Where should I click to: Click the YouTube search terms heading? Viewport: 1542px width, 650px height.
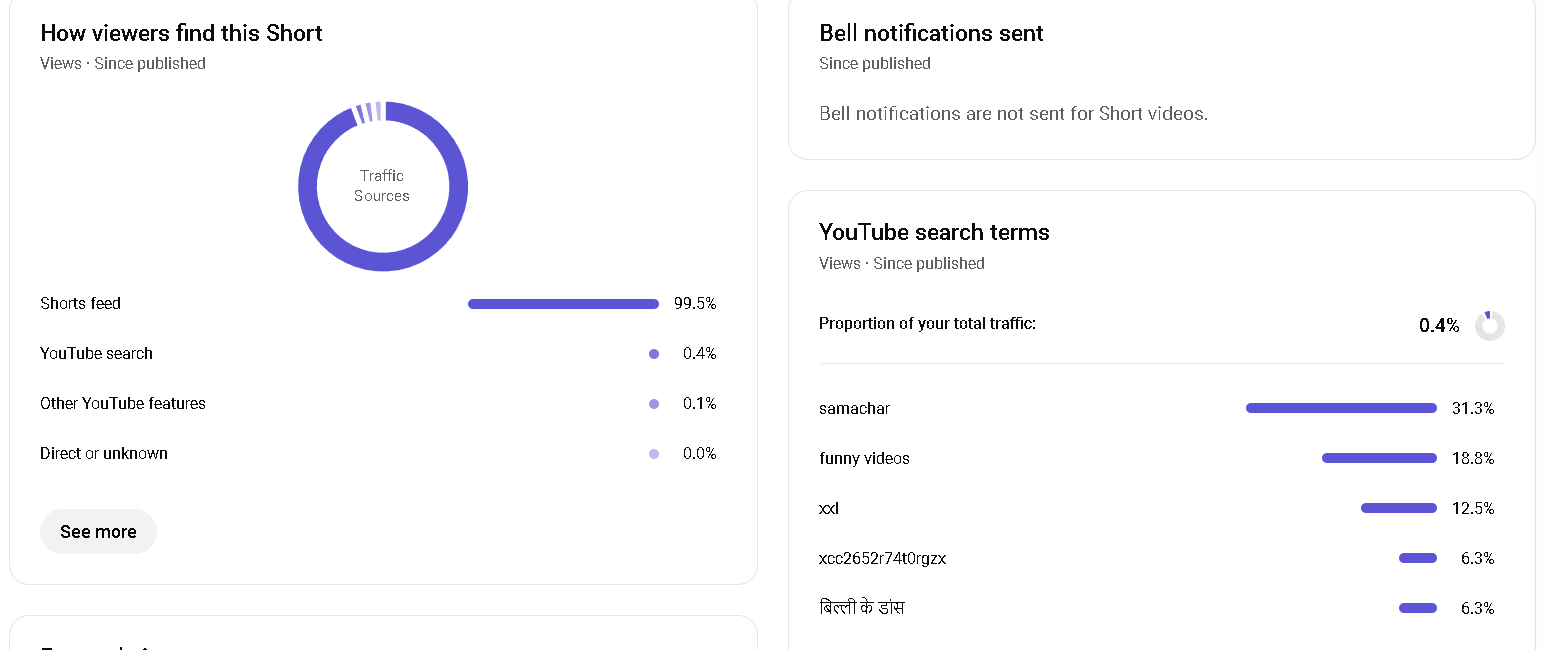click(934, 232)
